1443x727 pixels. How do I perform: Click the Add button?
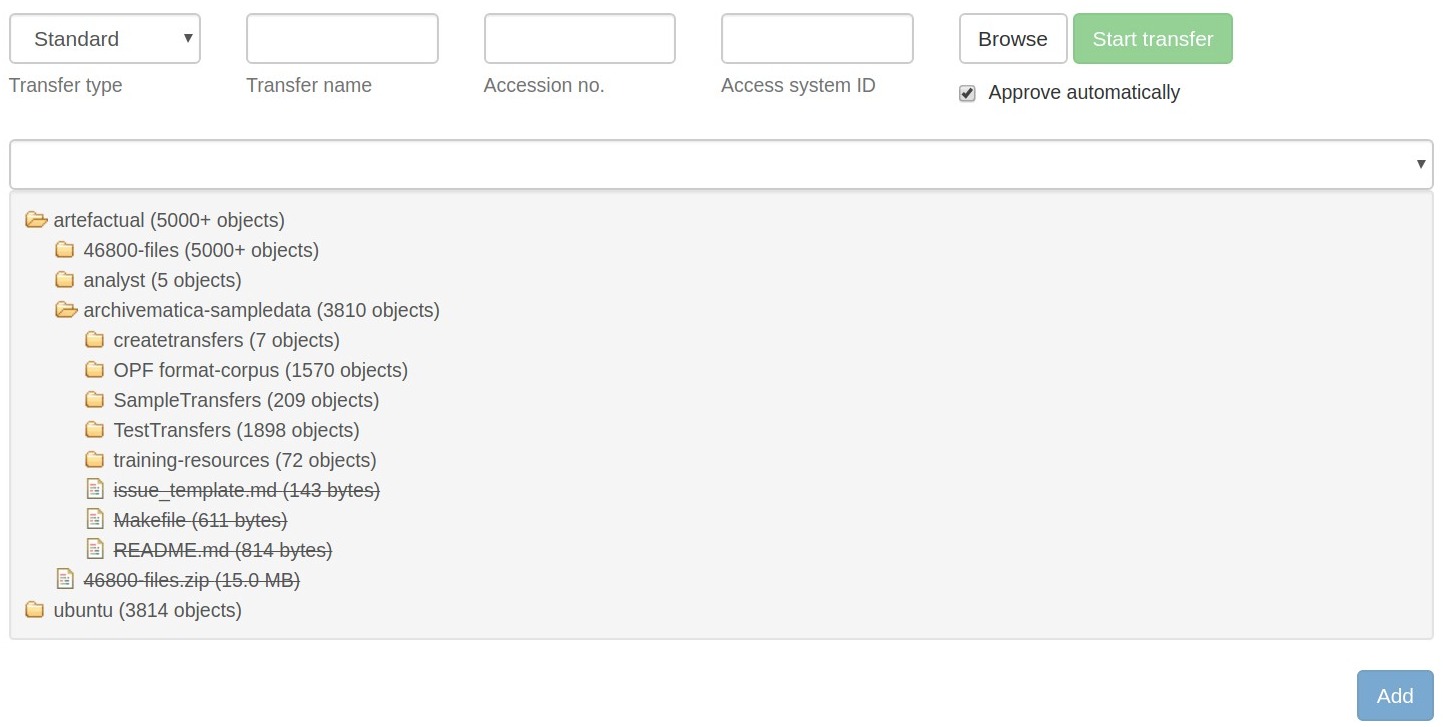pos(1394,695)
